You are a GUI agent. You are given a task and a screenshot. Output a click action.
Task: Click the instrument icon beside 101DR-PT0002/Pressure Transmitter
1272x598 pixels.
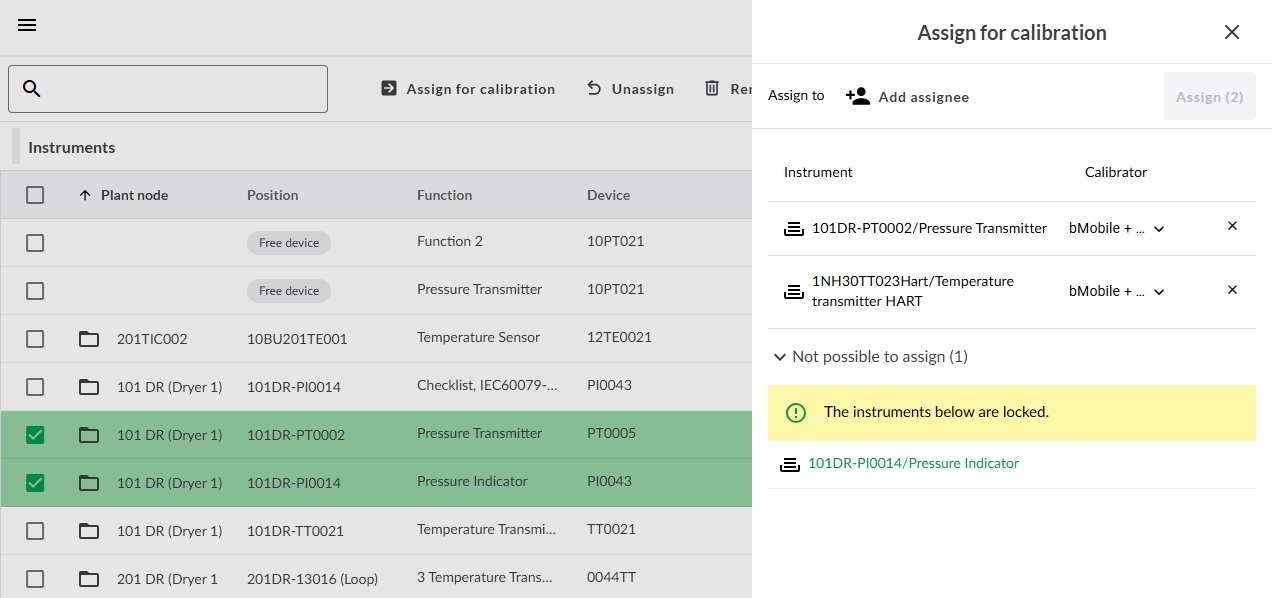[793, 229]
